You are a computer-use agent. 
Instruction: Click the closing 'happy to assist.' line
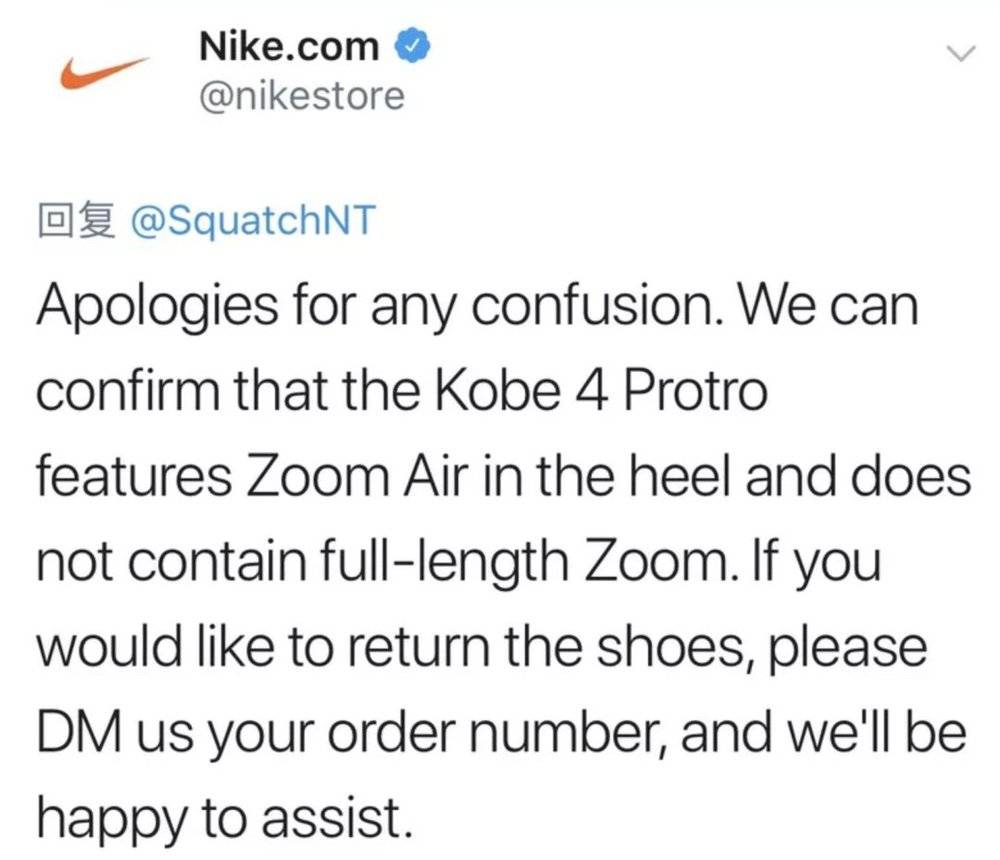click(224, 820)
